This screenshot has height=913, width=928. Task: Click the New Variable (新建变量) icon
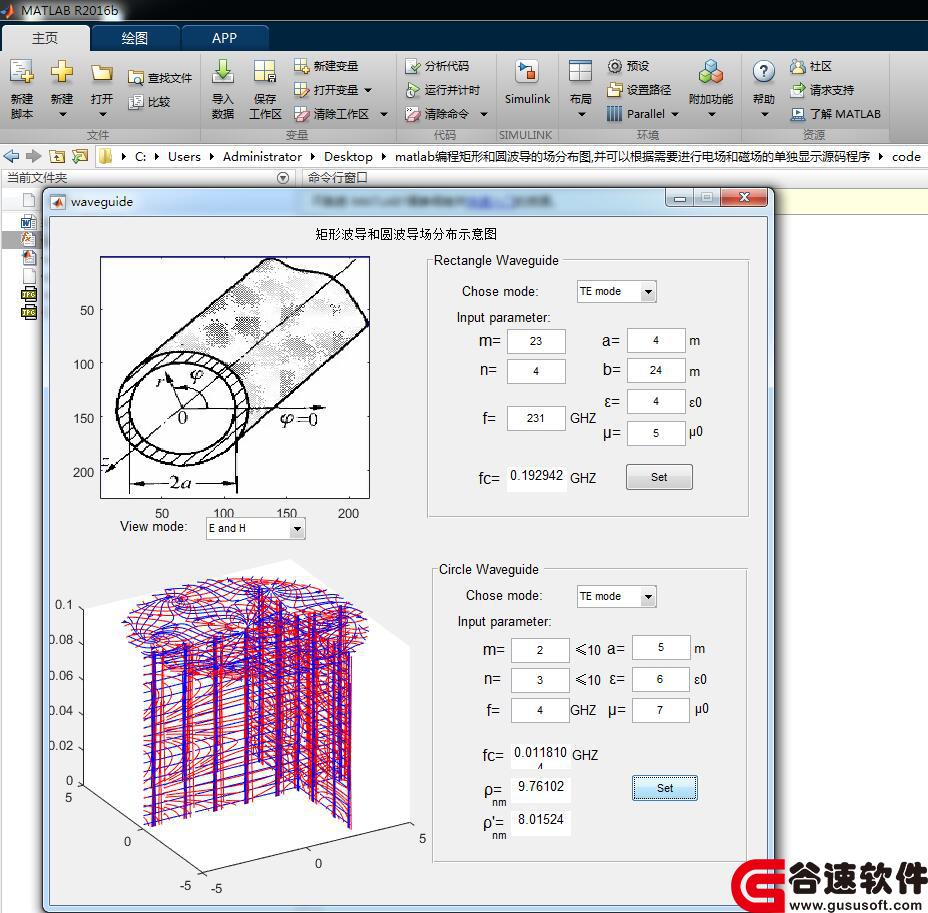pos(301,66)
